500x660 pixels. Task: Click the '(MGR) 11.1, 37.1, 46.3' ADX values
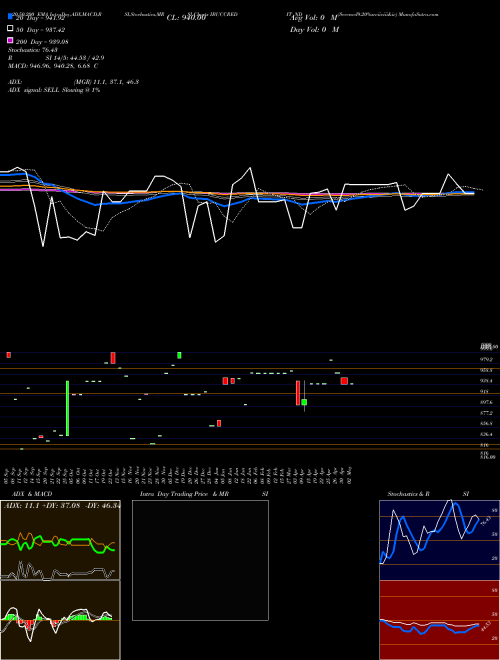(x=106, y=82)
